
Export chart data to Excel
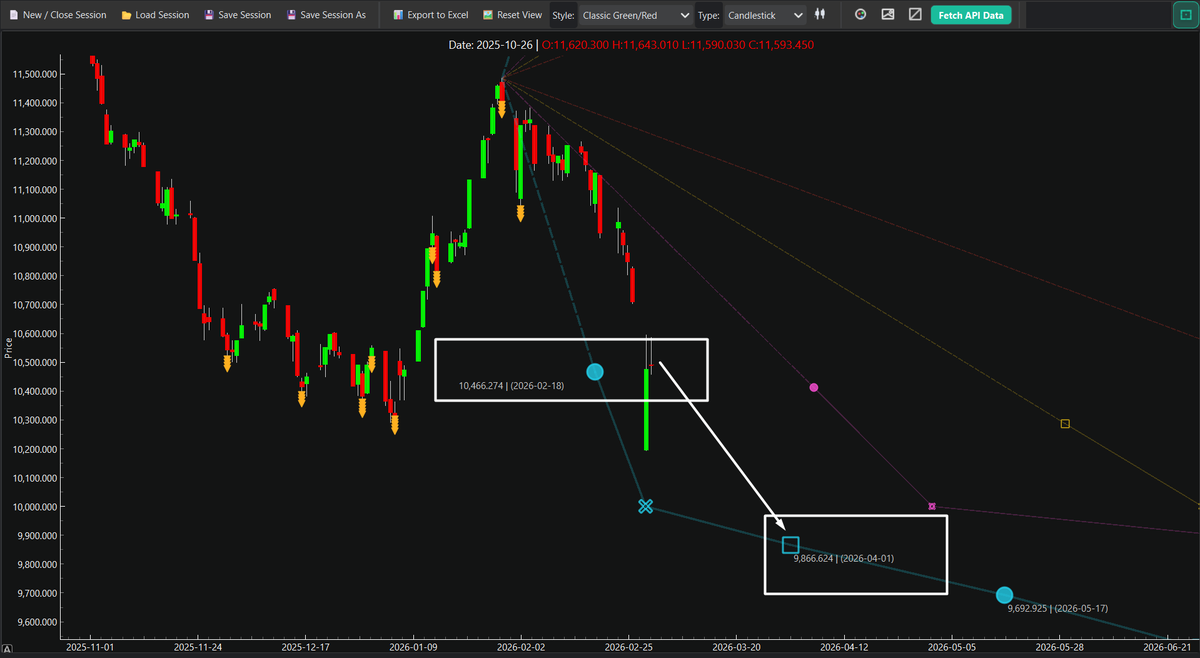[431, 15]
